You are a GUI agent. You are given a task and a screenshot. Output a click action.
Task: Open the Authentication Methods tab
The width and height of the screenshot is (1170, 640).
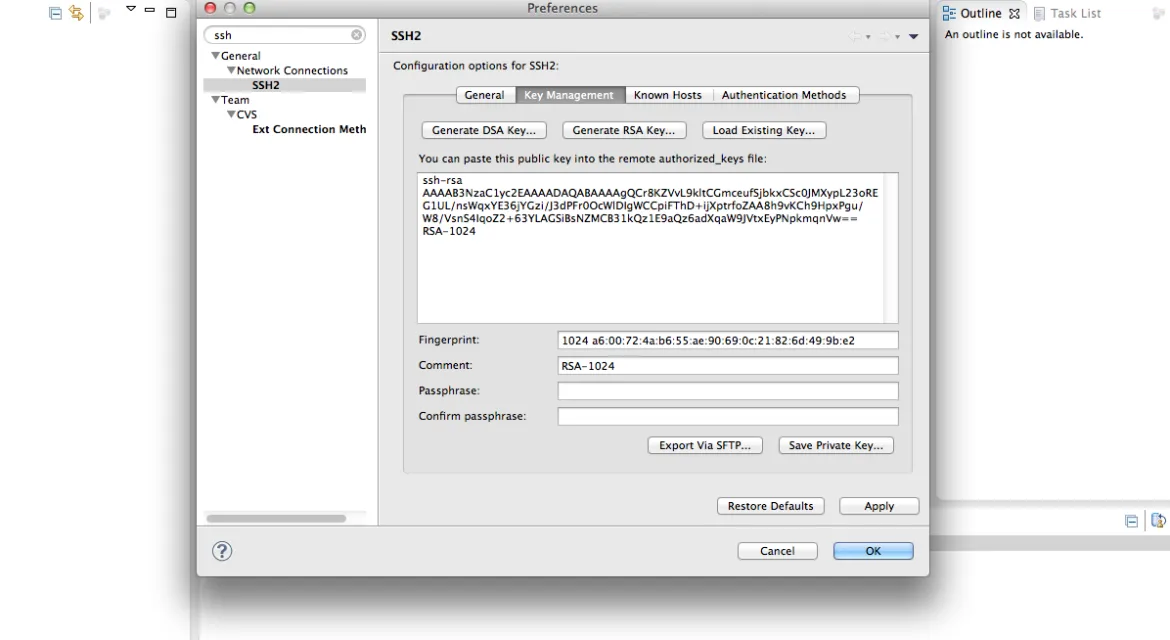pyautogui.click(x=786, y=94)
